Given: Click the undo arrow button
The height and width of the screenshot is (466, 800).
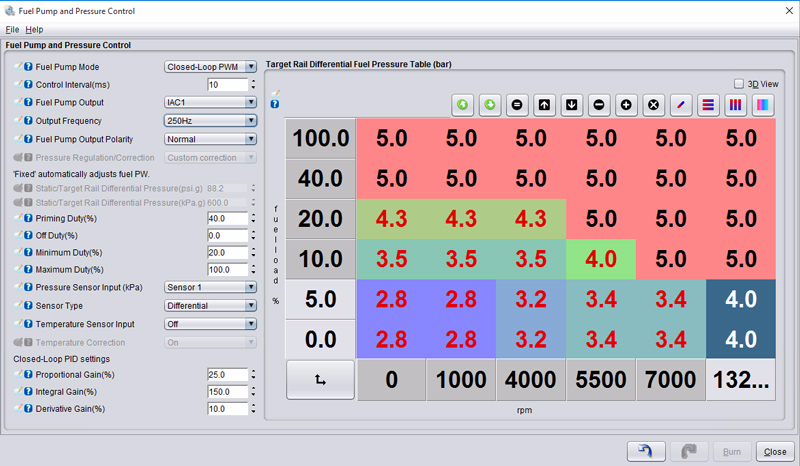Looking at the screenshot, I should point(646,451).
